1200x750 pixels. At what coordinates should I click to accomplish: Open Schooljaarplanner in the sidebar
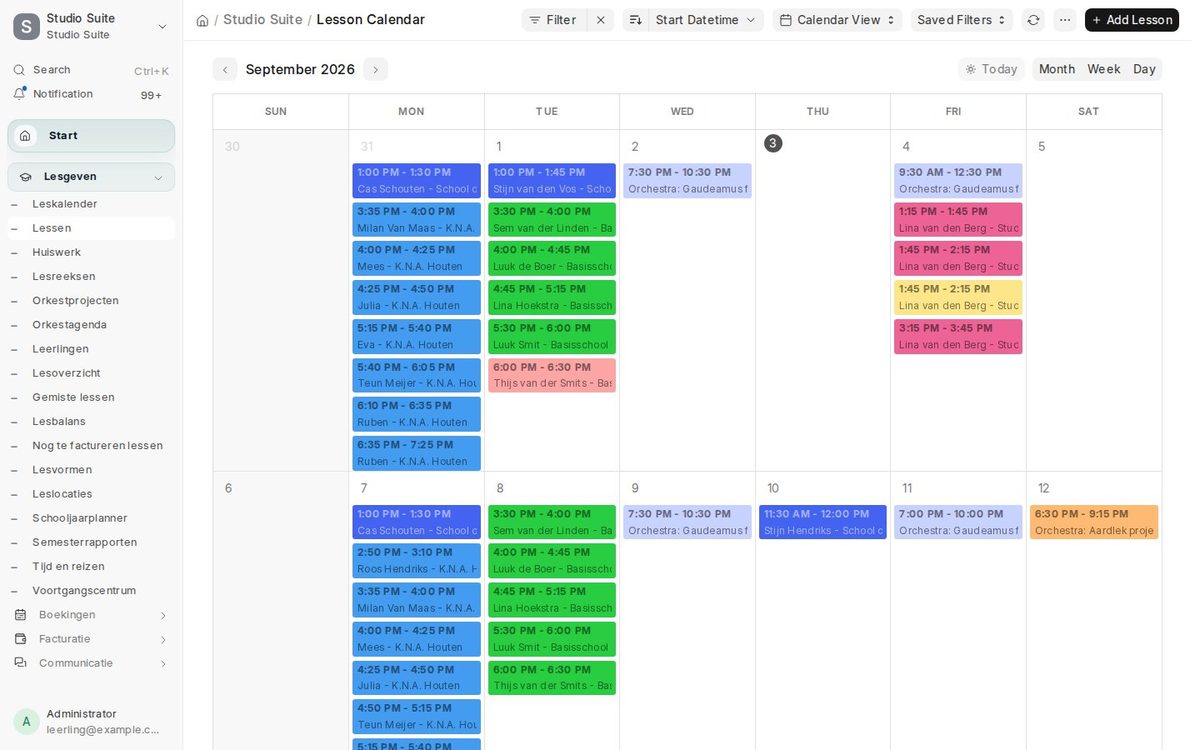pos(91,518)
